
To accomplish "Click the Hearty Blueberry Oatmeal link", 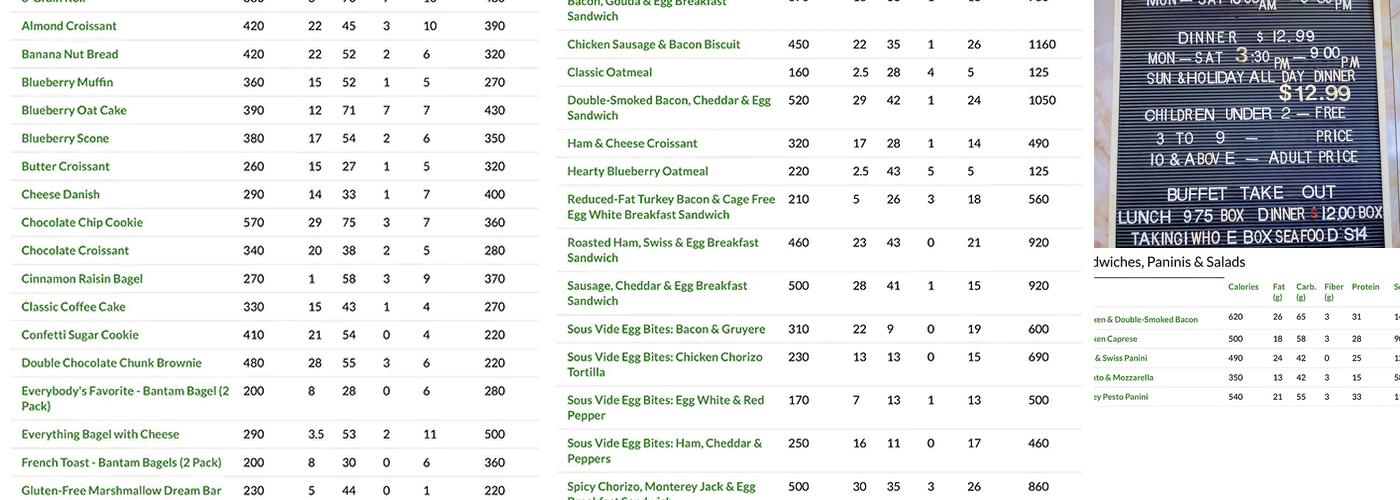I will tap(637, 171).
